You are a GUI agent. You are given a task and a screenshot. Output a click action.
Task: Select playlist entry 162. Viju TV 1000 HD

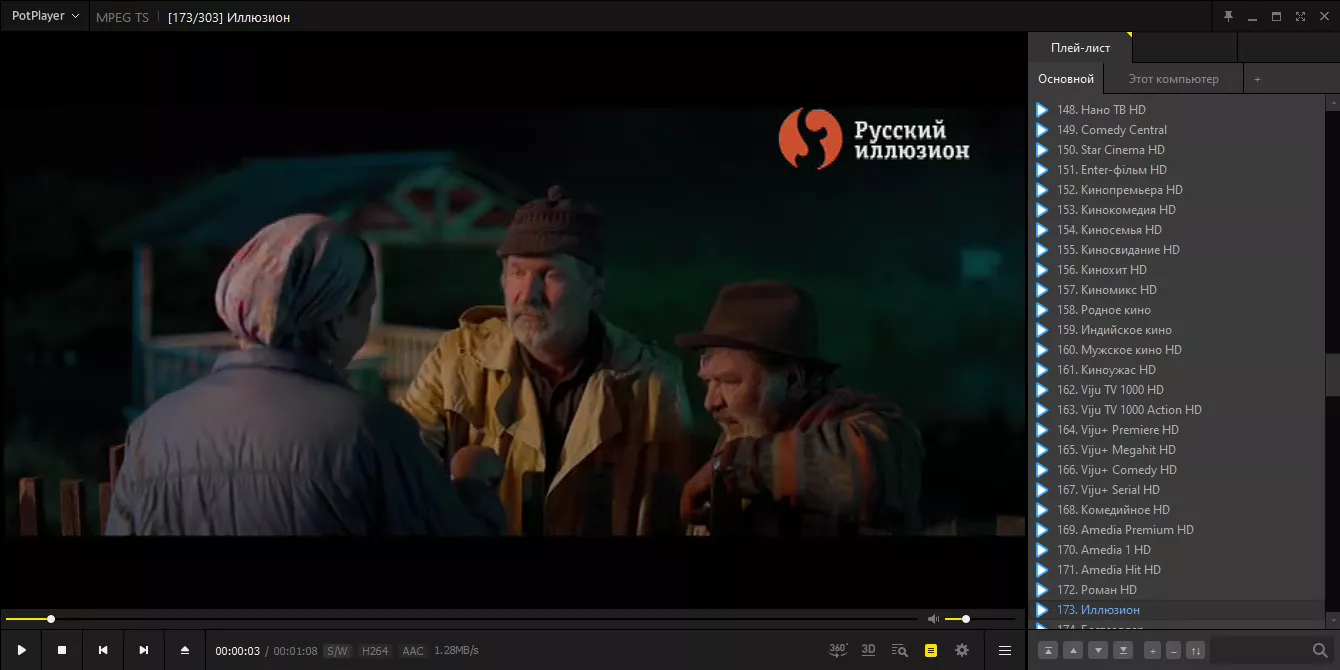pos(1177,390)
